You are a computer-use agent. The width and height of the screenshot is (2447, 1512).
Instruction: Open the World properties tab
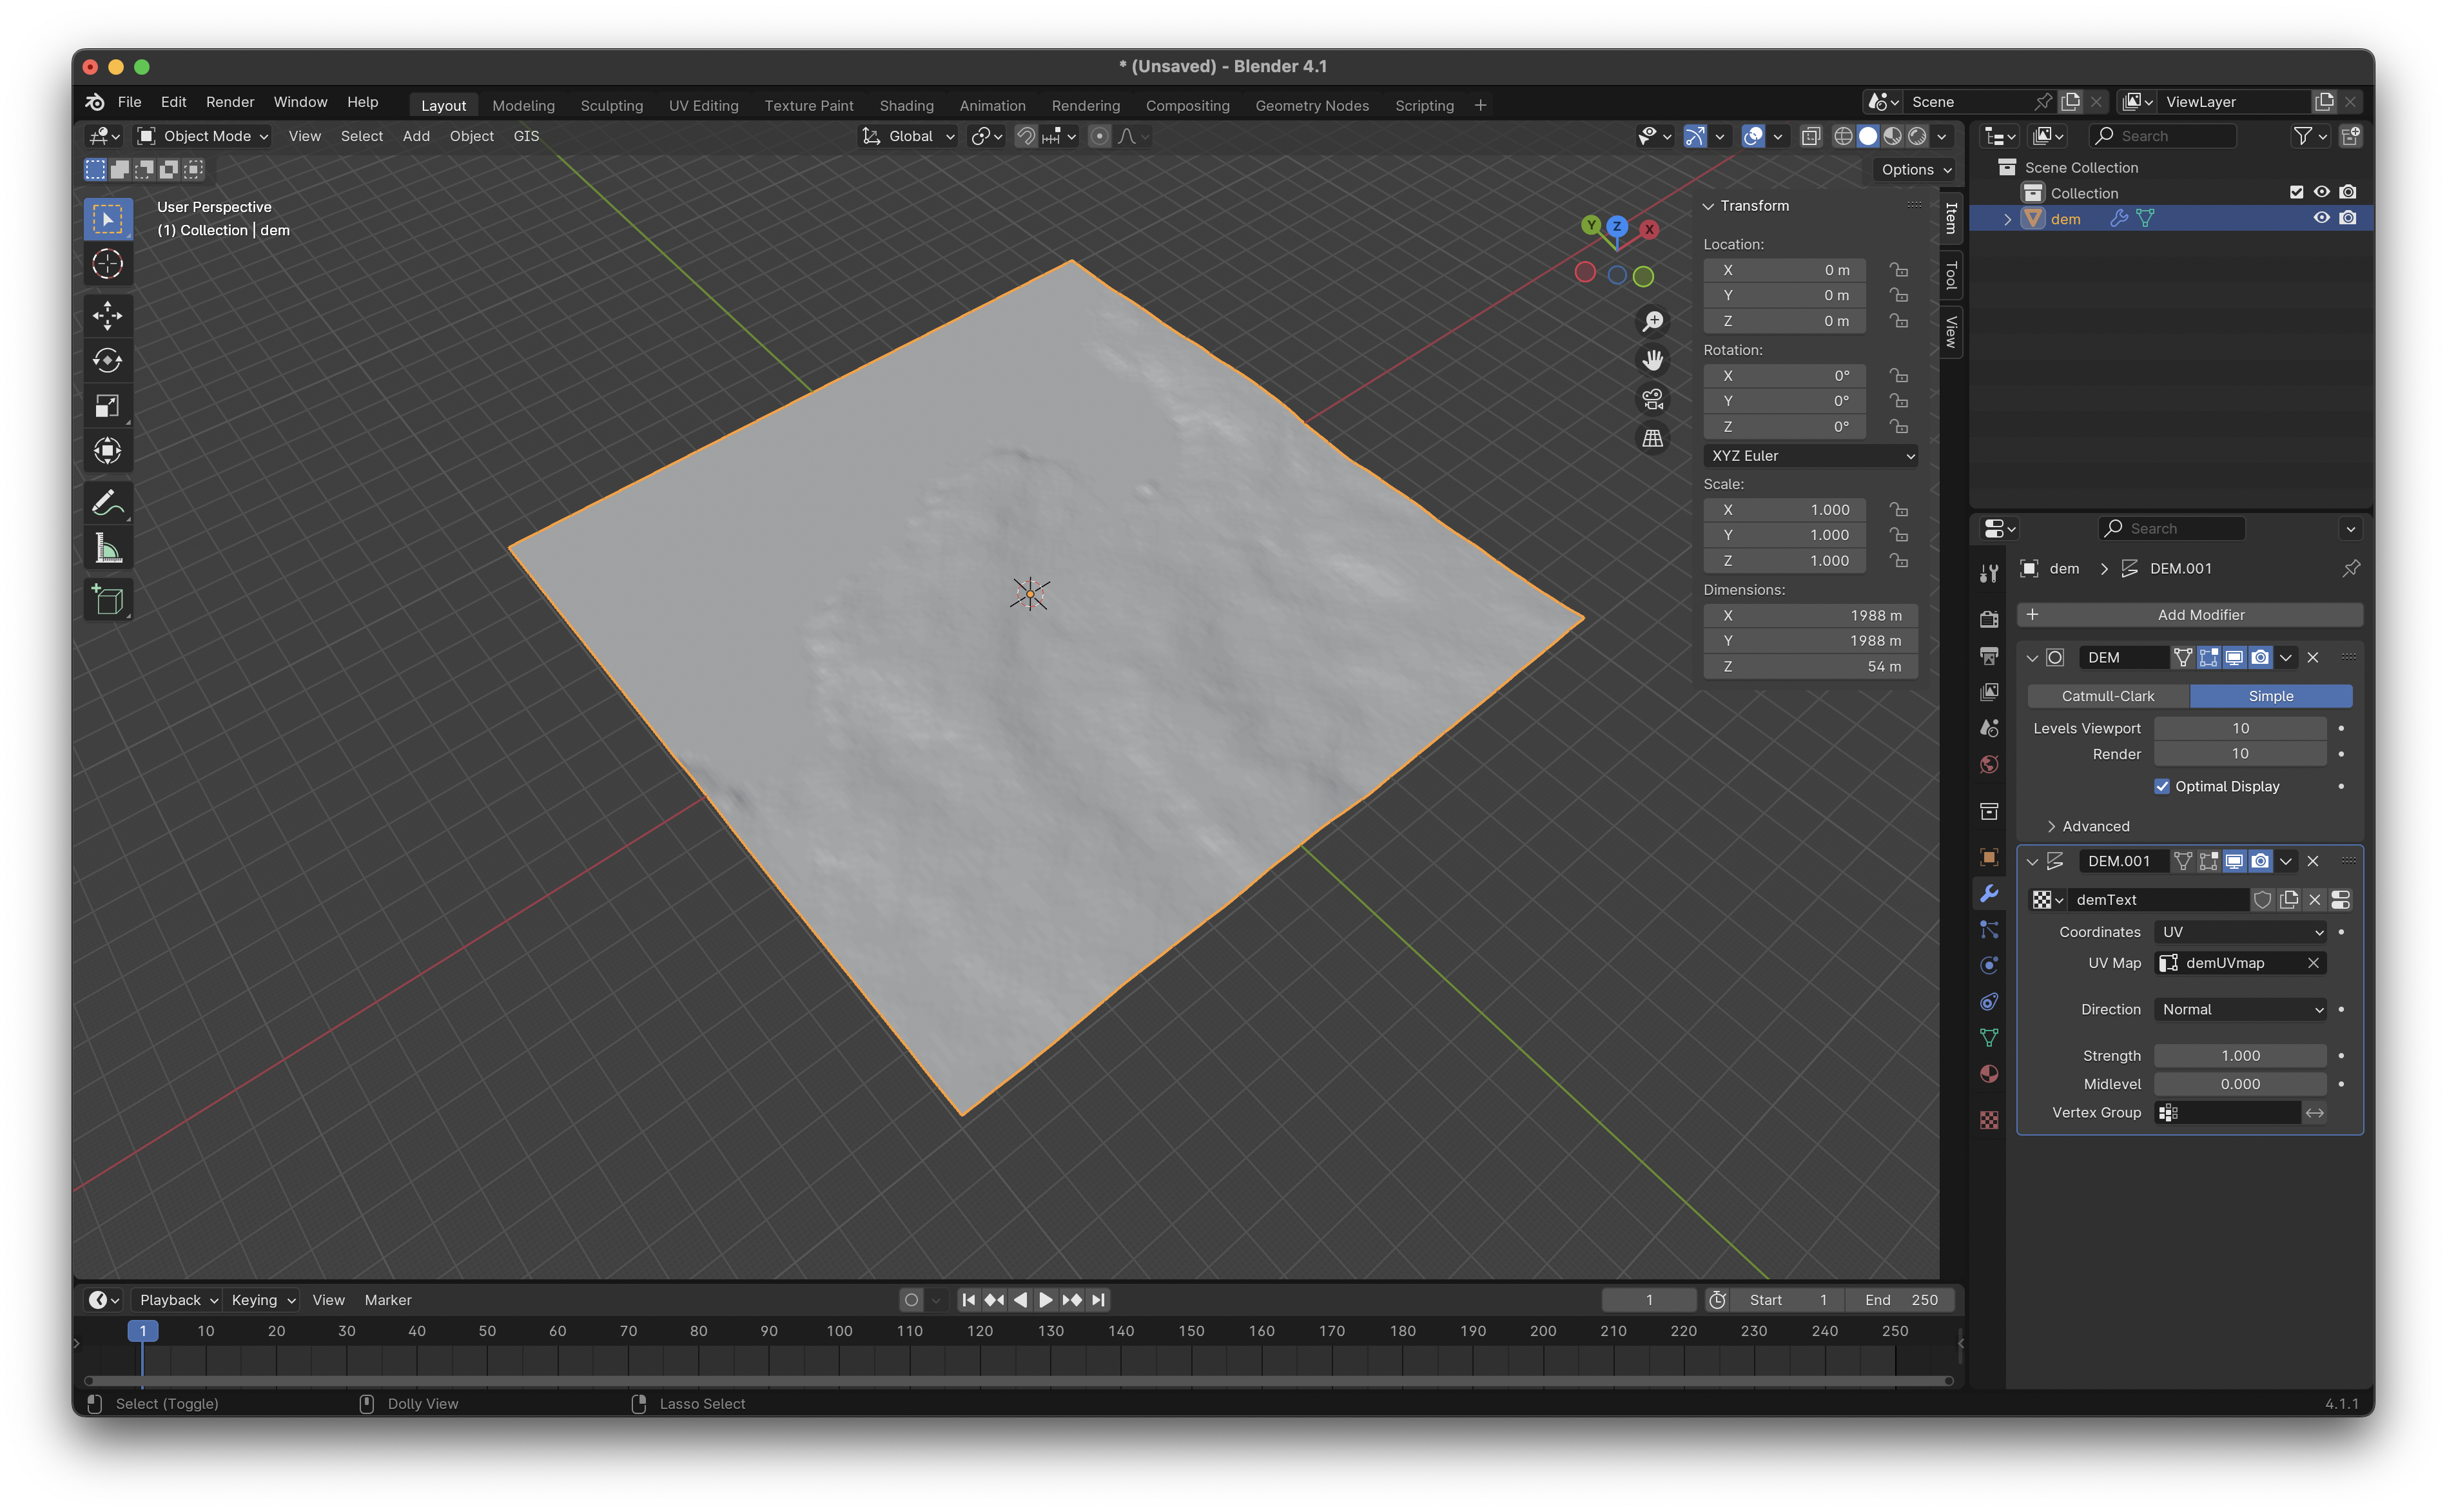pyautogui.click(x=1989, y=764)
